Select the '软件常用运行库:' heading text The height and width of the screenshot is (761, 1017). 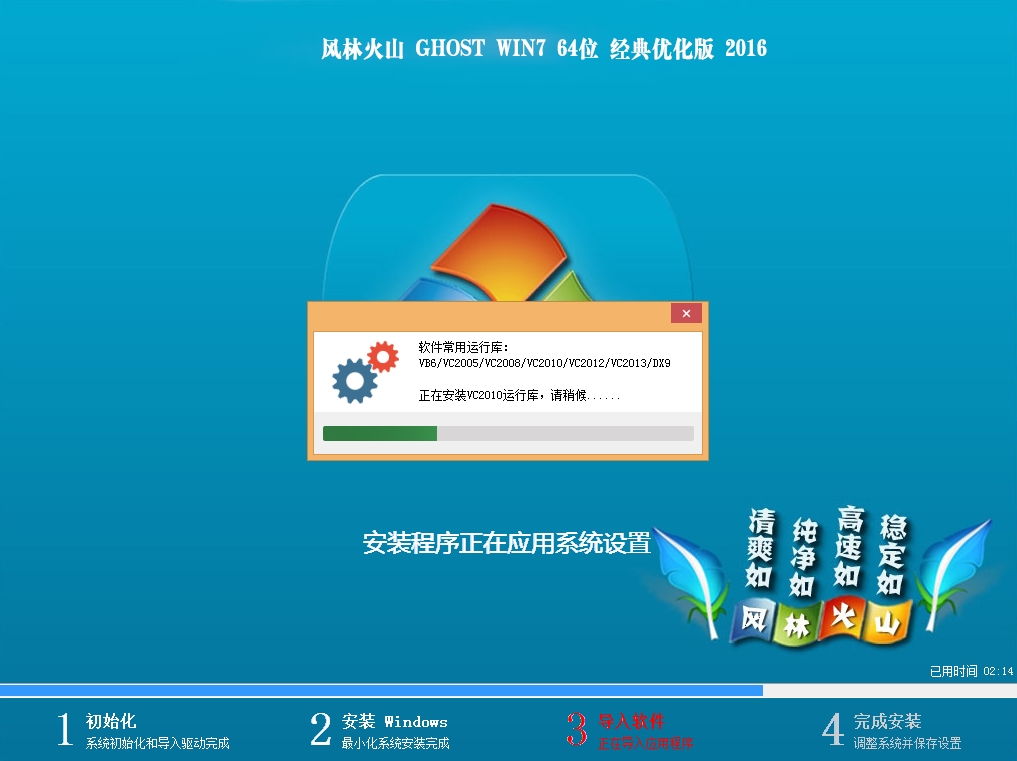(x=464, y=347)
